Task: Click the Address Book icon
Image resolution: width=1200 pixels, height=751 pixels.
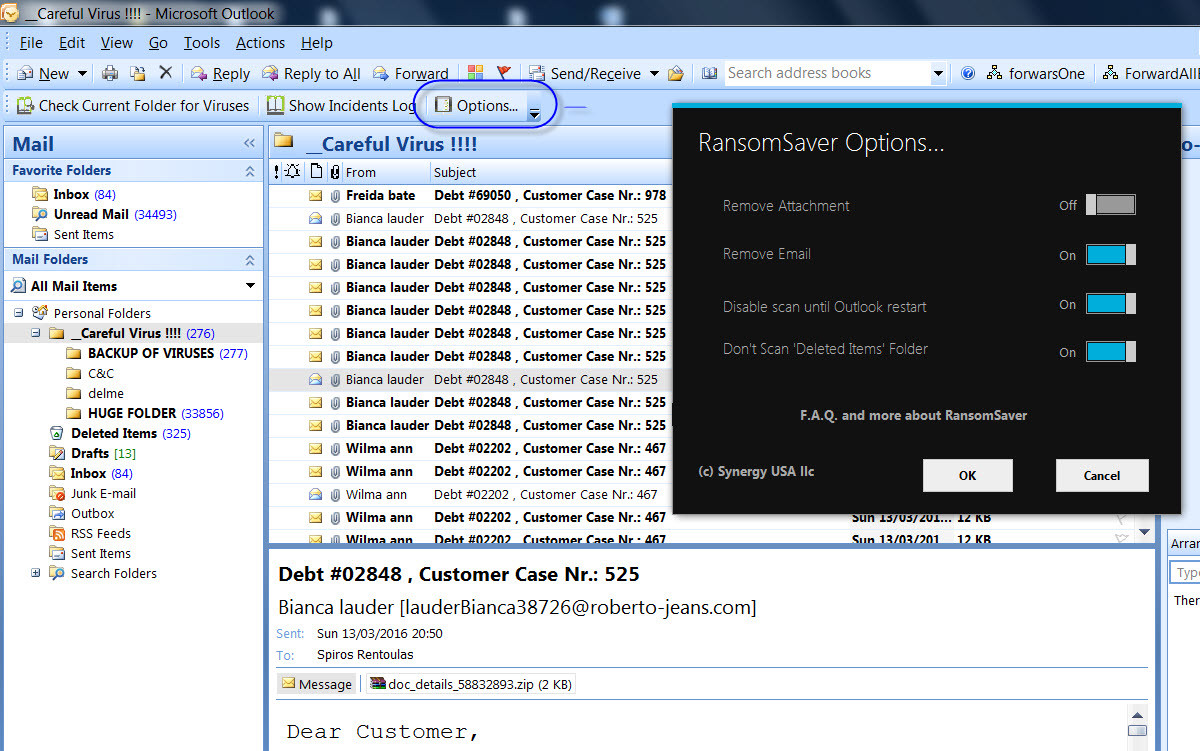Action: pos(709,73)
